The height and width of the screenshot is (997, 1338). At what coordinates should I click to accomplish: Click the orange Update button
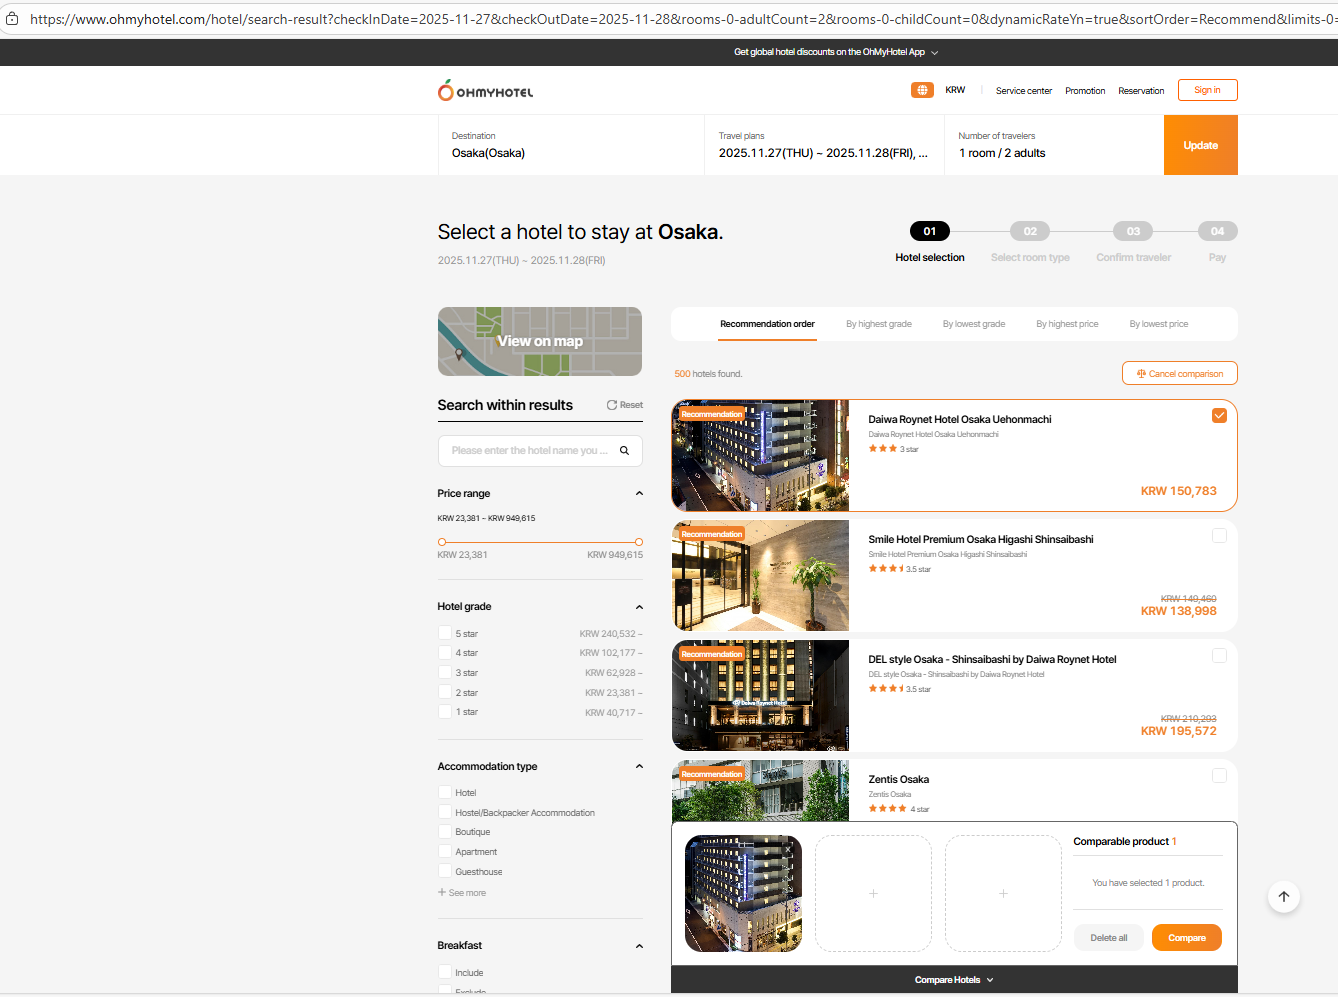(x=1201, y=145)
